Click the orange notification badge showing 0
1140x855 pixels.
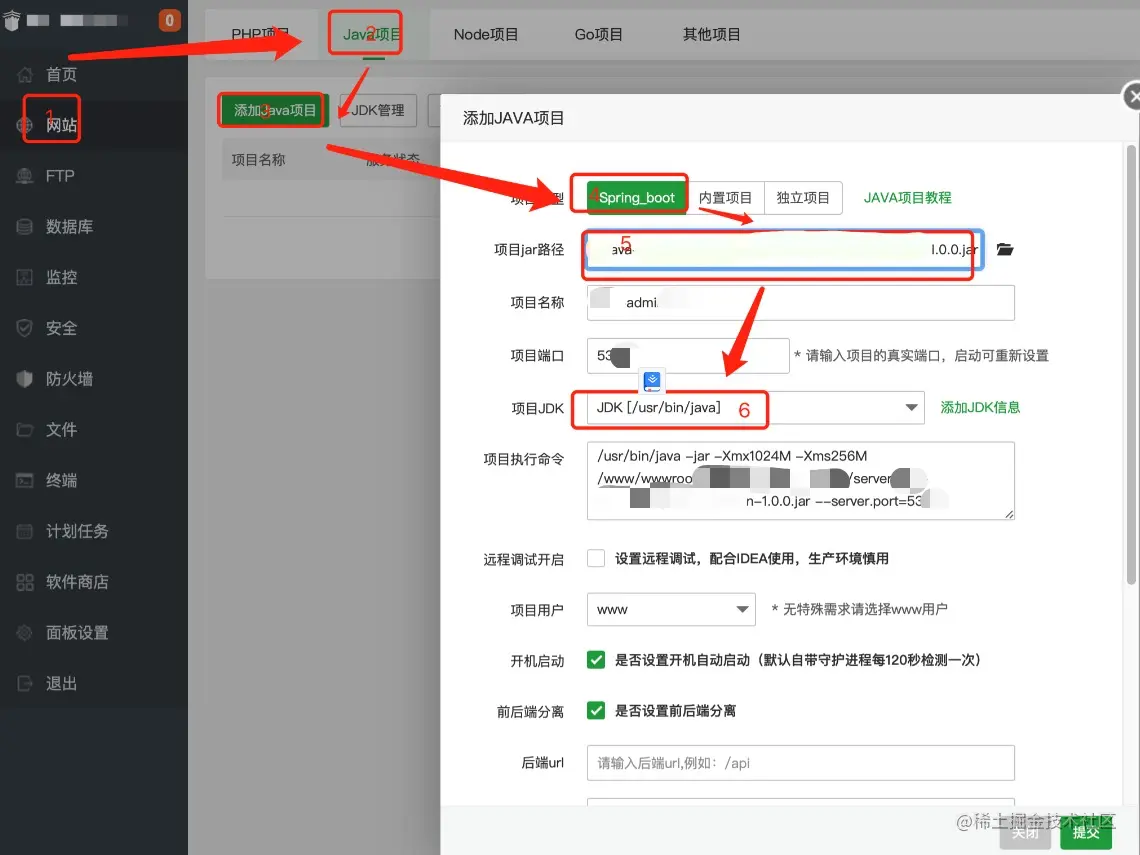coord(169,20)
